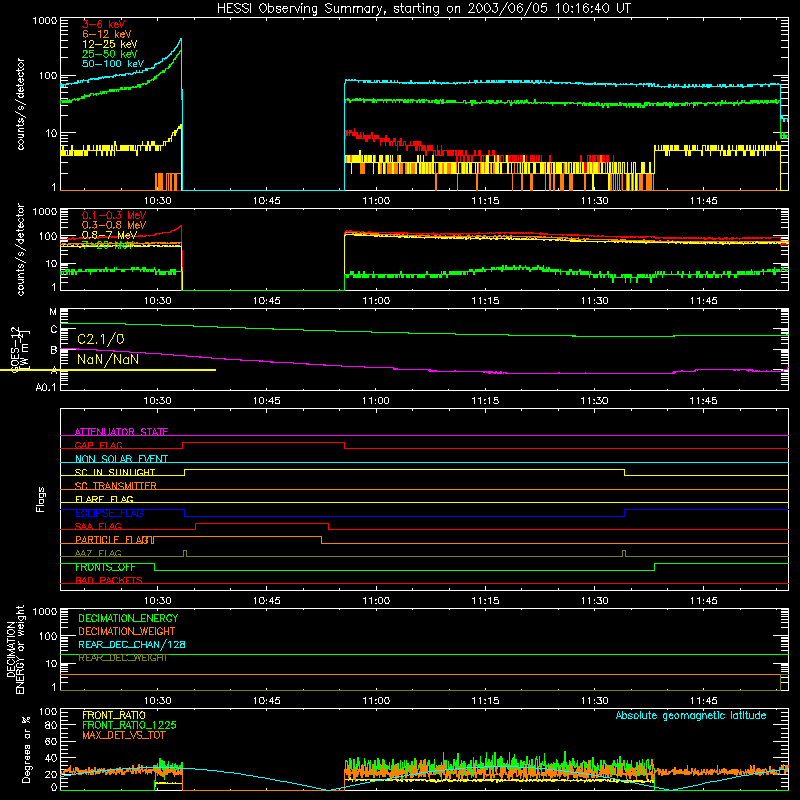Click the PARTICLE_FLAG label

click(x=112, y=540)
